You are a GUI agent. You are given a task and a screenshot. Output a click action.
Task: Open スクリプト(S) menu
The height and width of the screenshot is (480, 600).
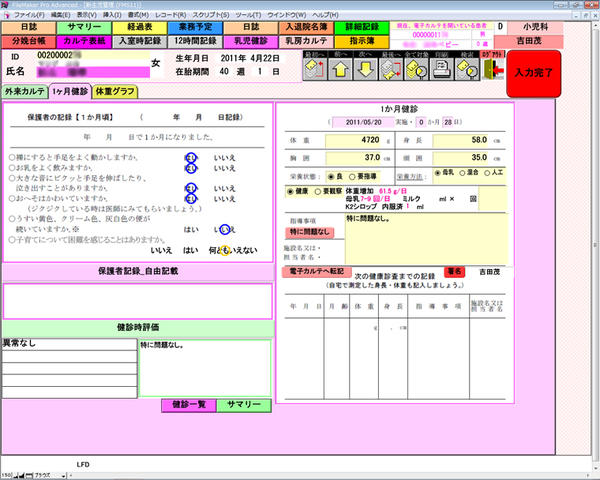[x=211, y=15]
